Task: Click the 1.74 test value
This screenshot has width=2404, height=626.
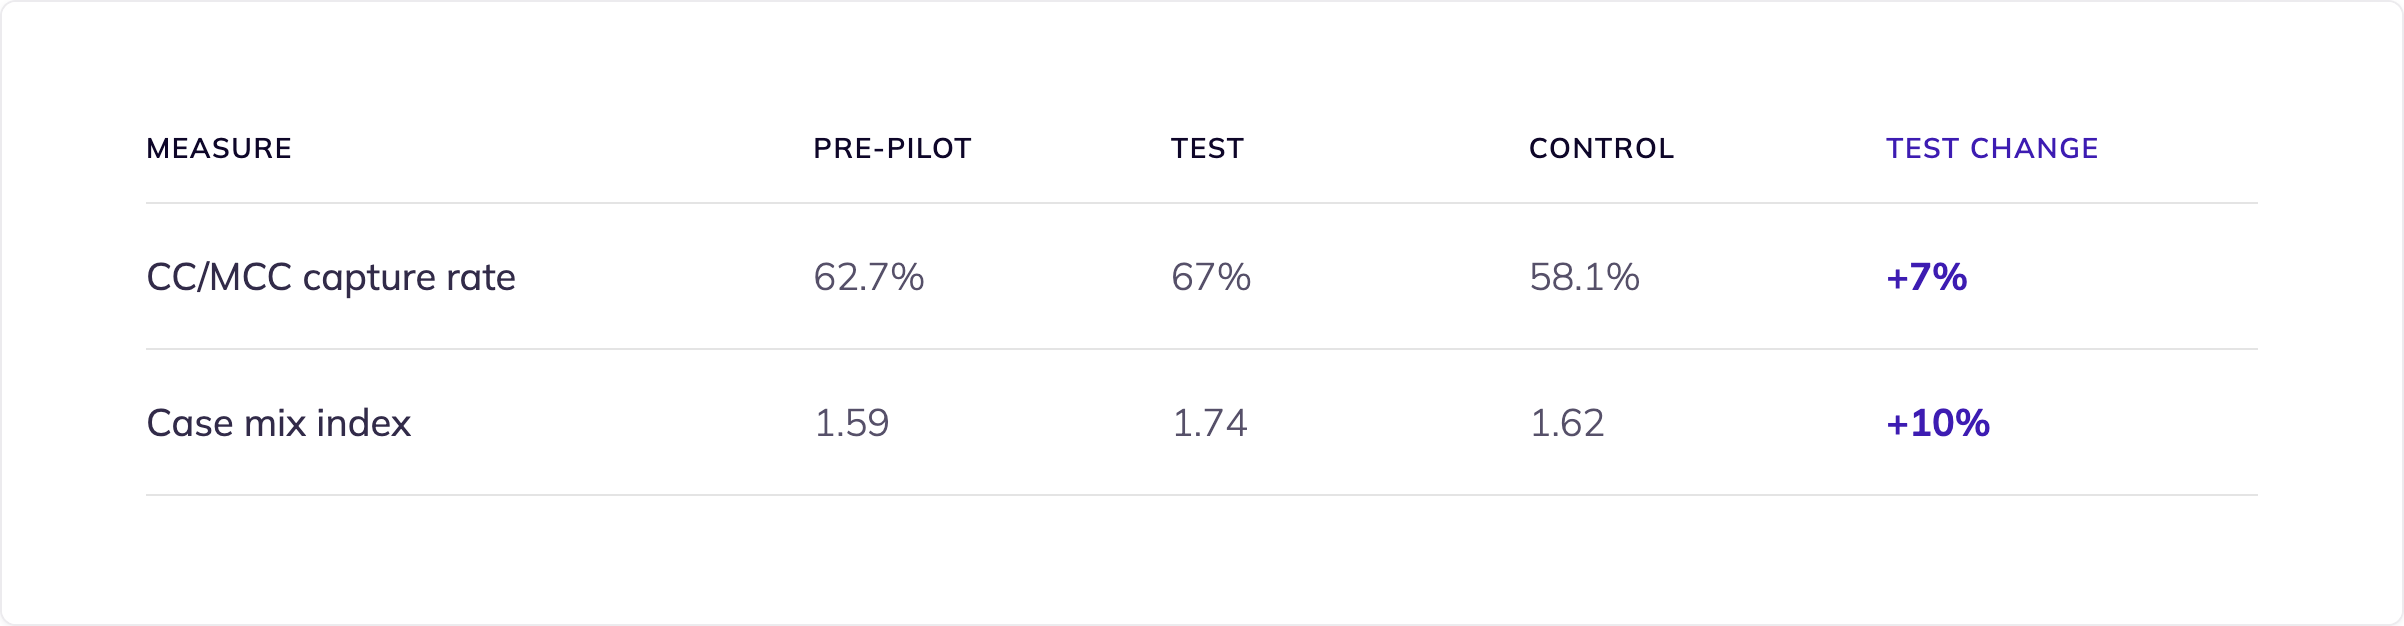Action: pos(1210,423)
